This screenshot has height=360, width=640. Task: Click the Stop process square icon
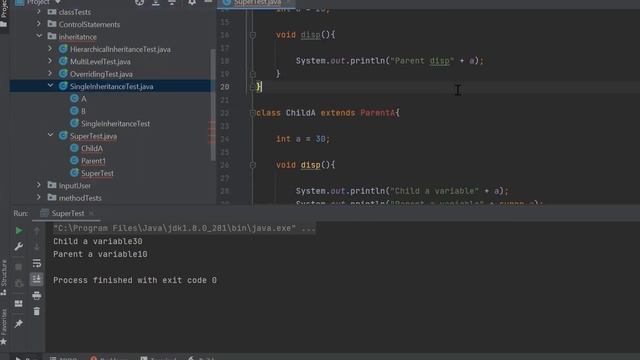point(19,267)
